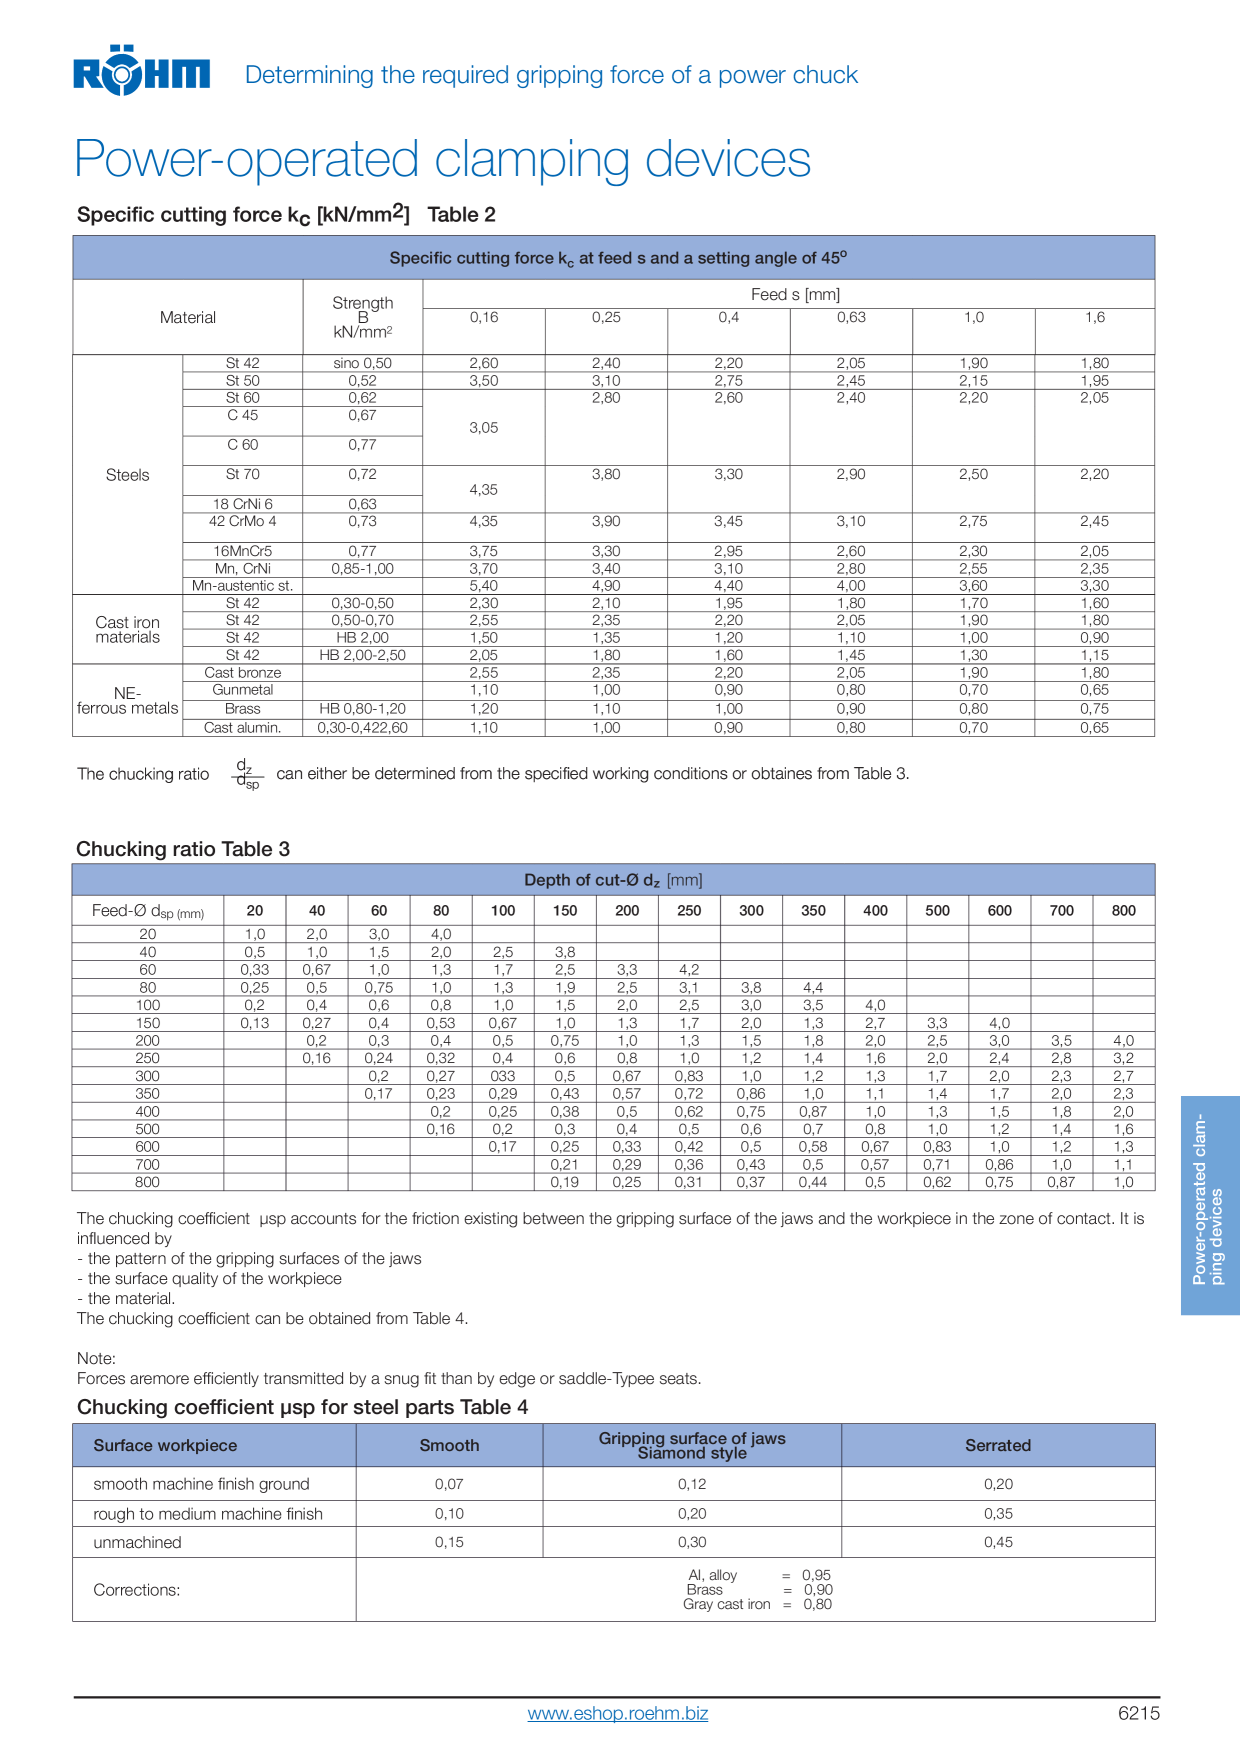Select the "Cast iron materials" group cell
This screenshot has width=1240, height=1754.
point(127,630)
